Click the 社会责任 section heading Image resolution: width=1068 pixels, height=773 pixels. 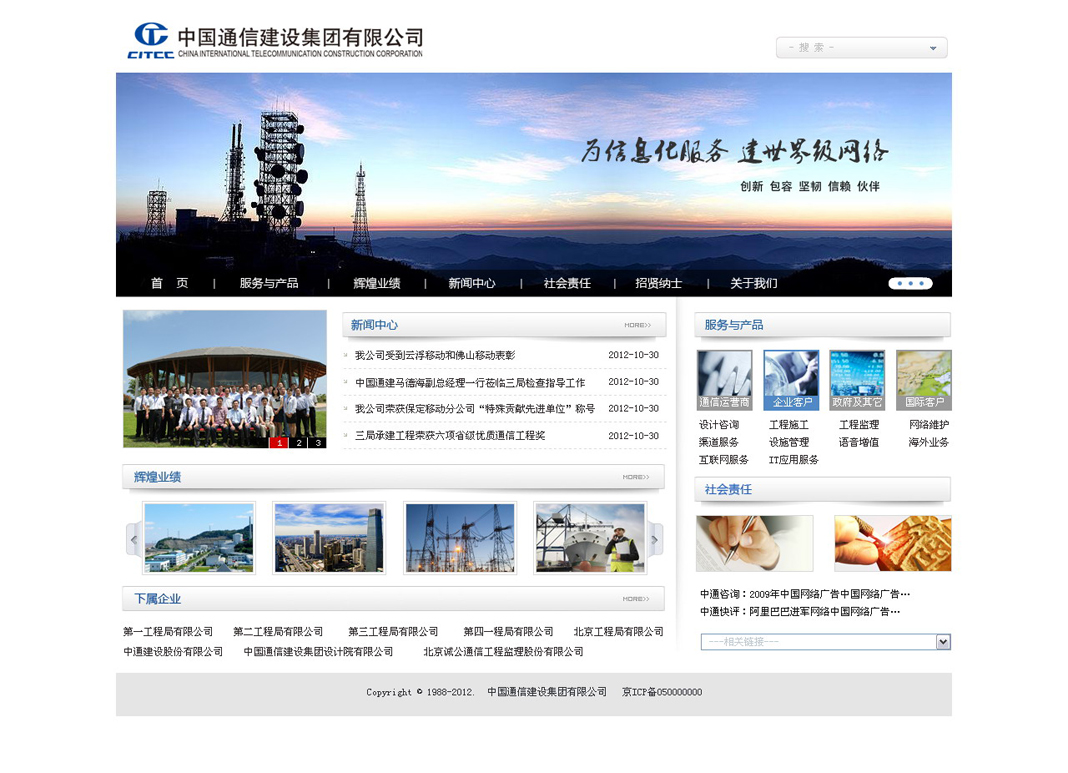pyautogui.click(x=728, y=490)
